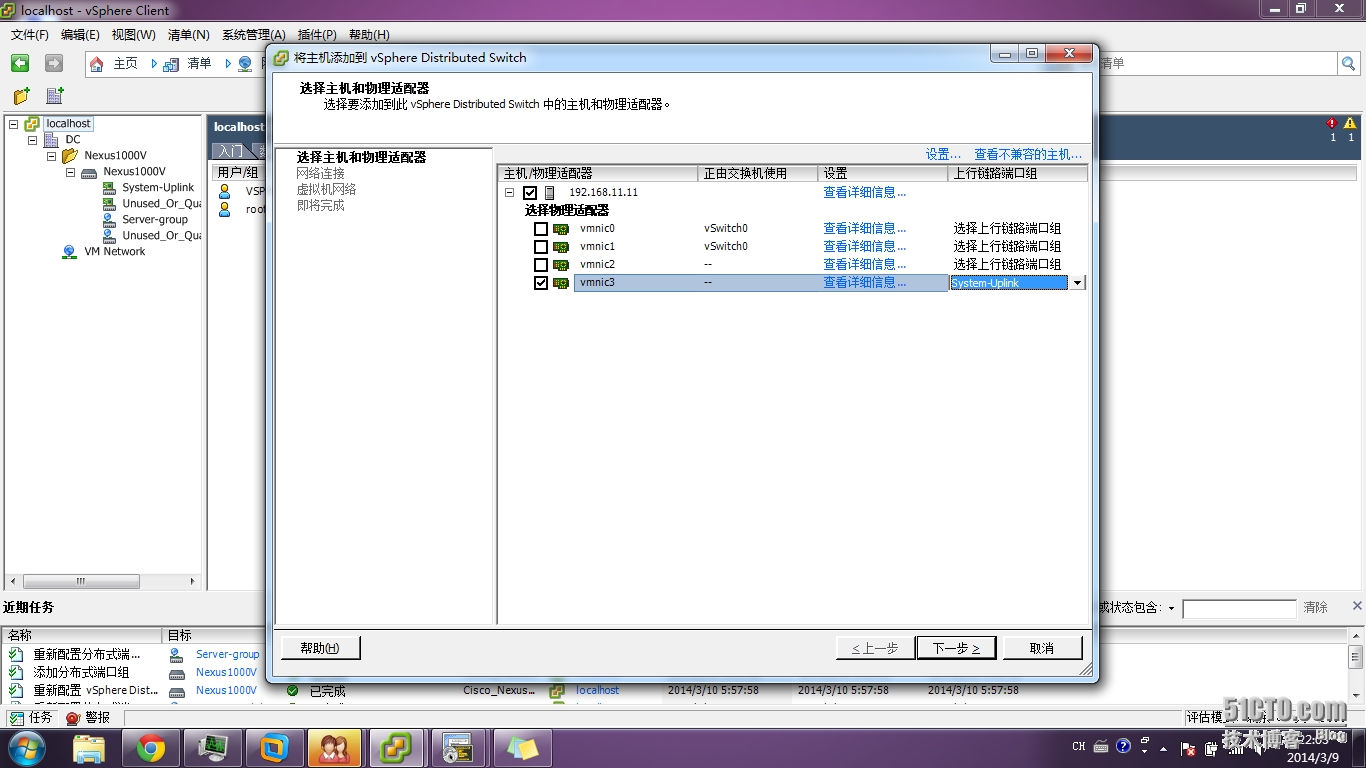Click the VSP user icon in permissions list
This screenshot has width=1366, height=768.
tap(225, 191)
